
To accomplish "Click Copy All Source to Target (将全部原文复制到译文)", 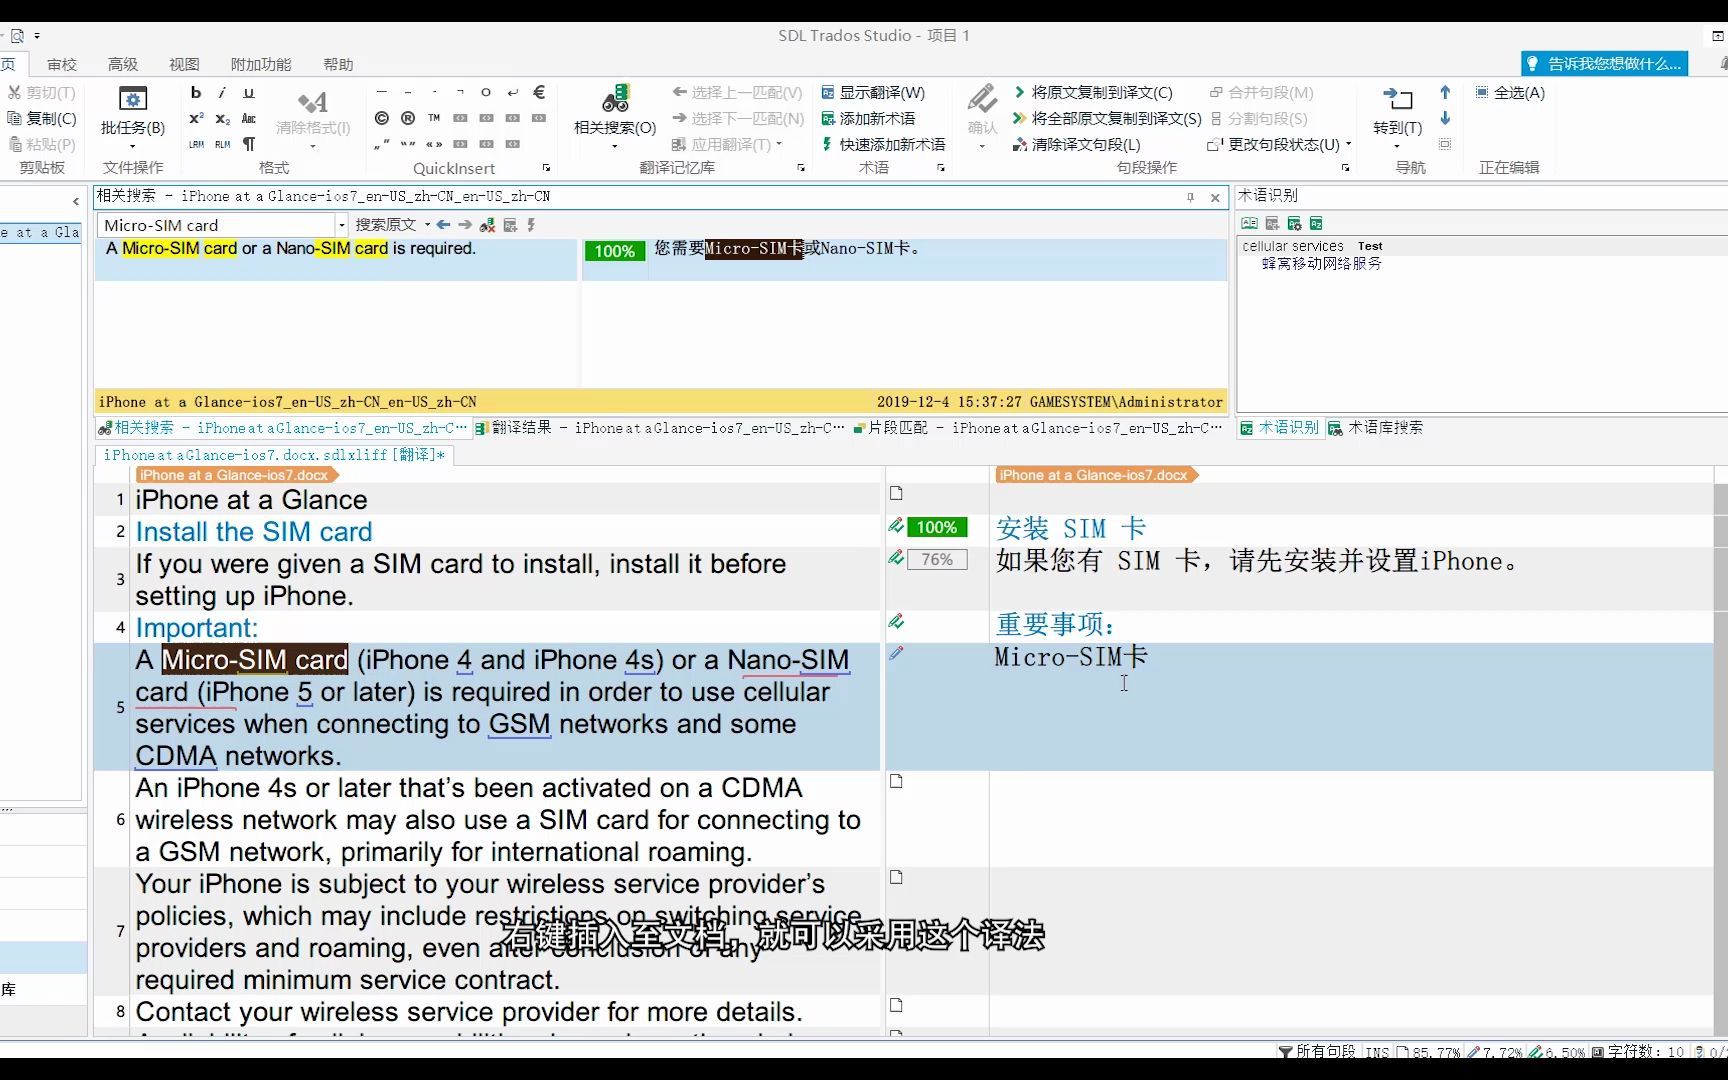I will (x=1107, y=118).
